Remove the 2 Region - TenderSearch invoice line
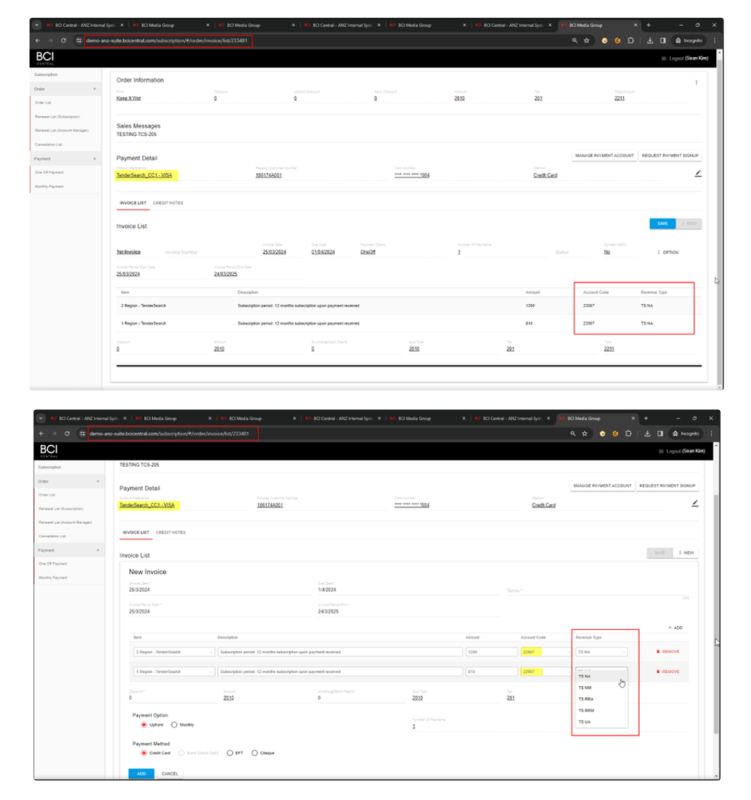The width and height of the screenshot is (751, 800). [668, 650]
